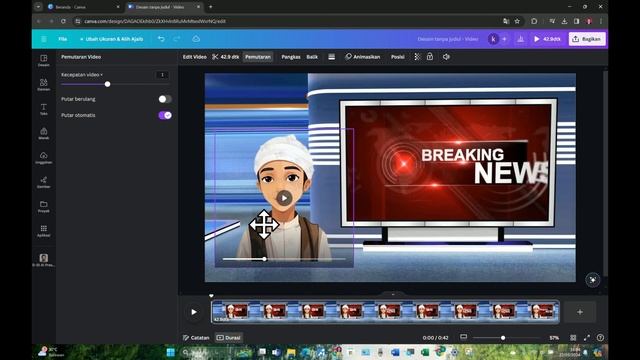The image size is (640, 360).
Task: Collapse timeline with the handle above it
Action: [x=393, y=294]
